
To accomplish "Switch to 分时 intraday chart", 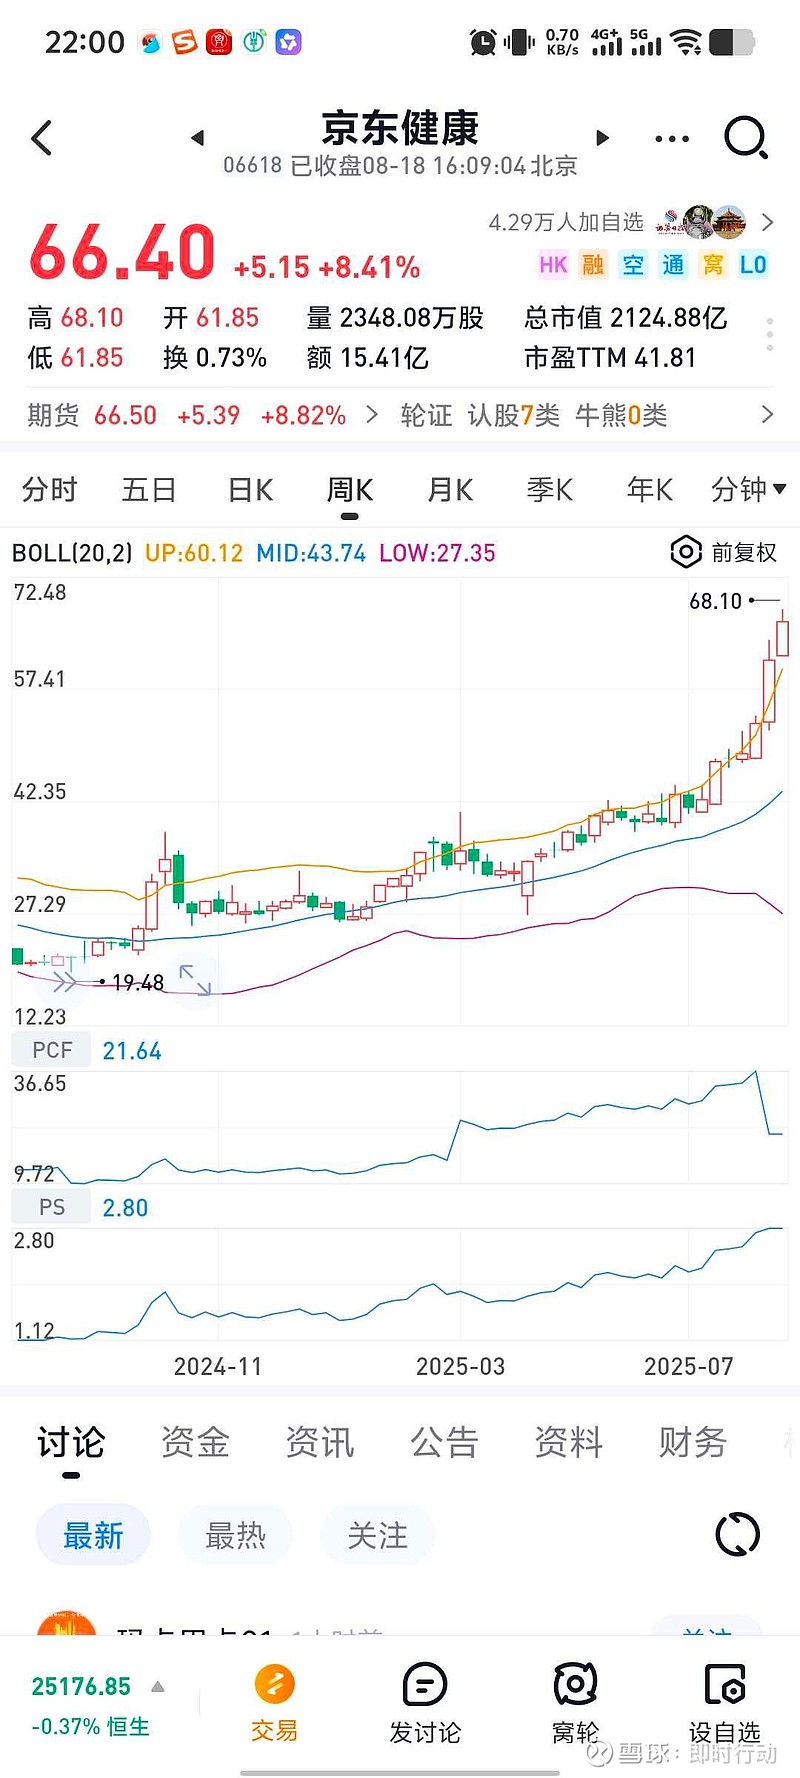I will (x=49, y=489).
